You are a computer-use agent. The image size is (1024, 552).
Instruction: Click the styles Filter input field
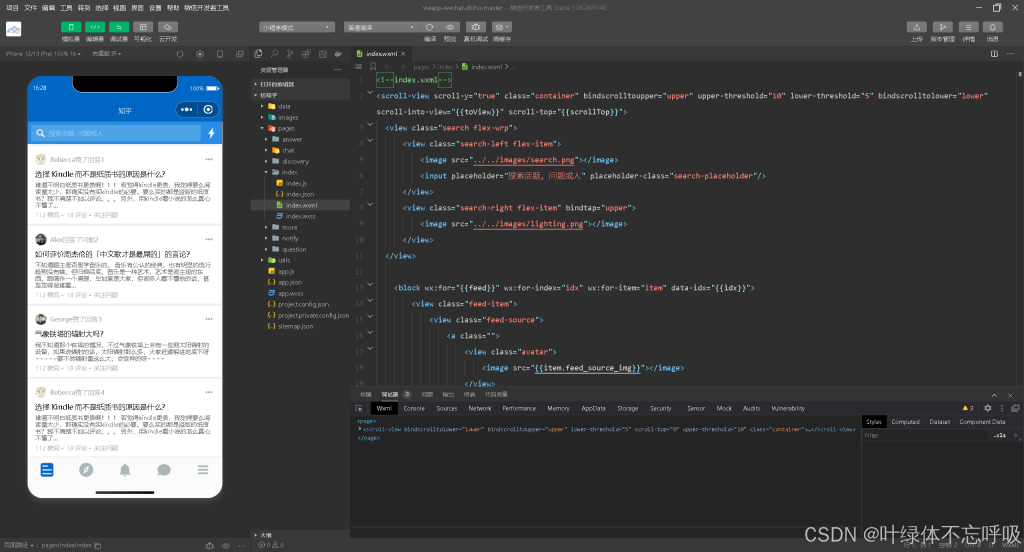[920, 436]
